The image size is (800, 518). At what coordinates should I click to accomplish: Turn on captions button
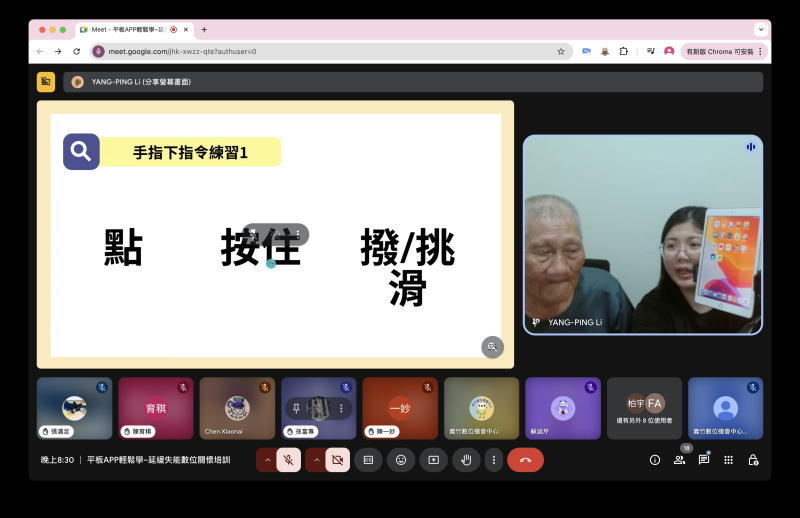pos(368,460)
